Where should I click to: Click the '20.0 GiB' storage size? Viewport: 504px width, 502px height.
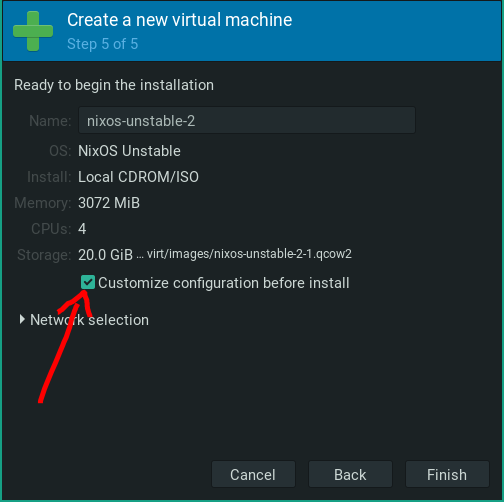(x=105, y=255)
